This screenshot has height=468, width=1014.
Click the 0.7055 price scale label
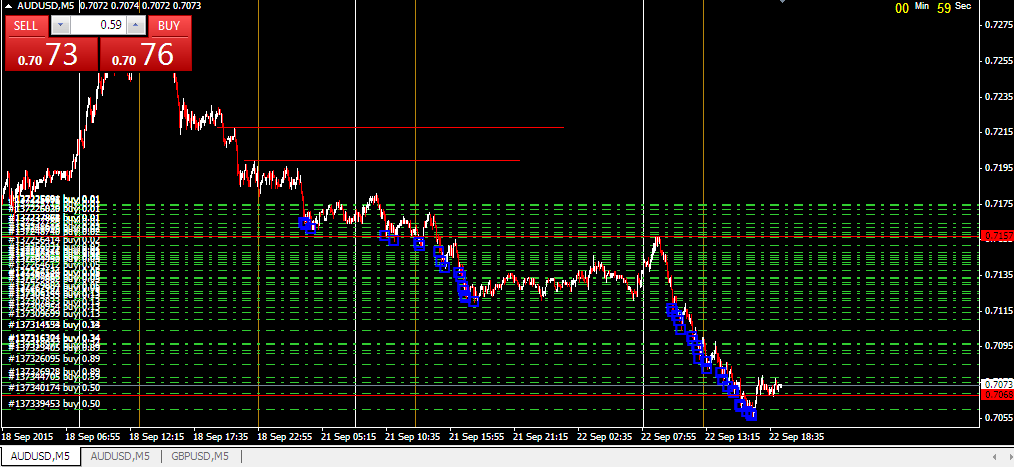[998, 418]
